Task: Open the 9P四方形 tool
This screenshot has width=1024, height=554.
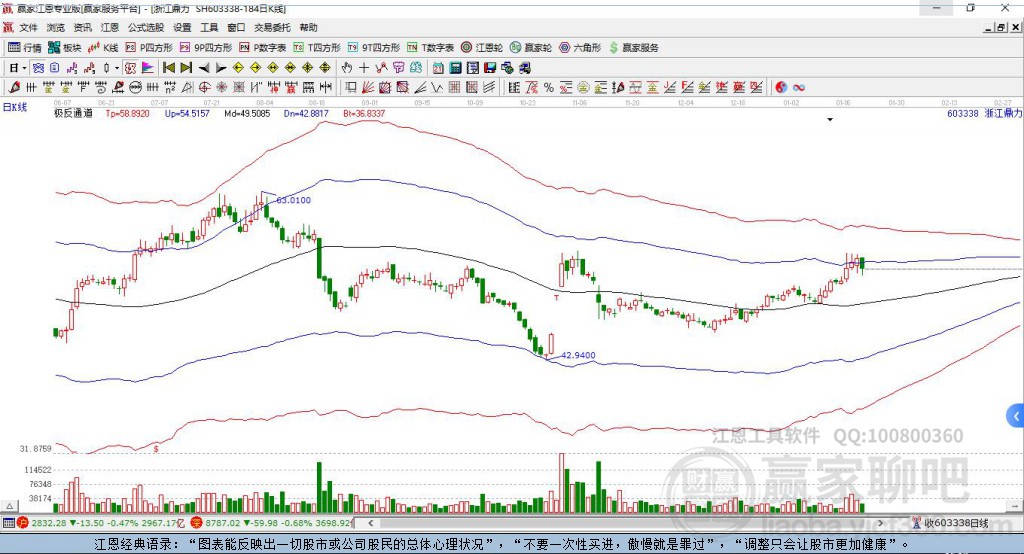Action: tap(206, 48)
